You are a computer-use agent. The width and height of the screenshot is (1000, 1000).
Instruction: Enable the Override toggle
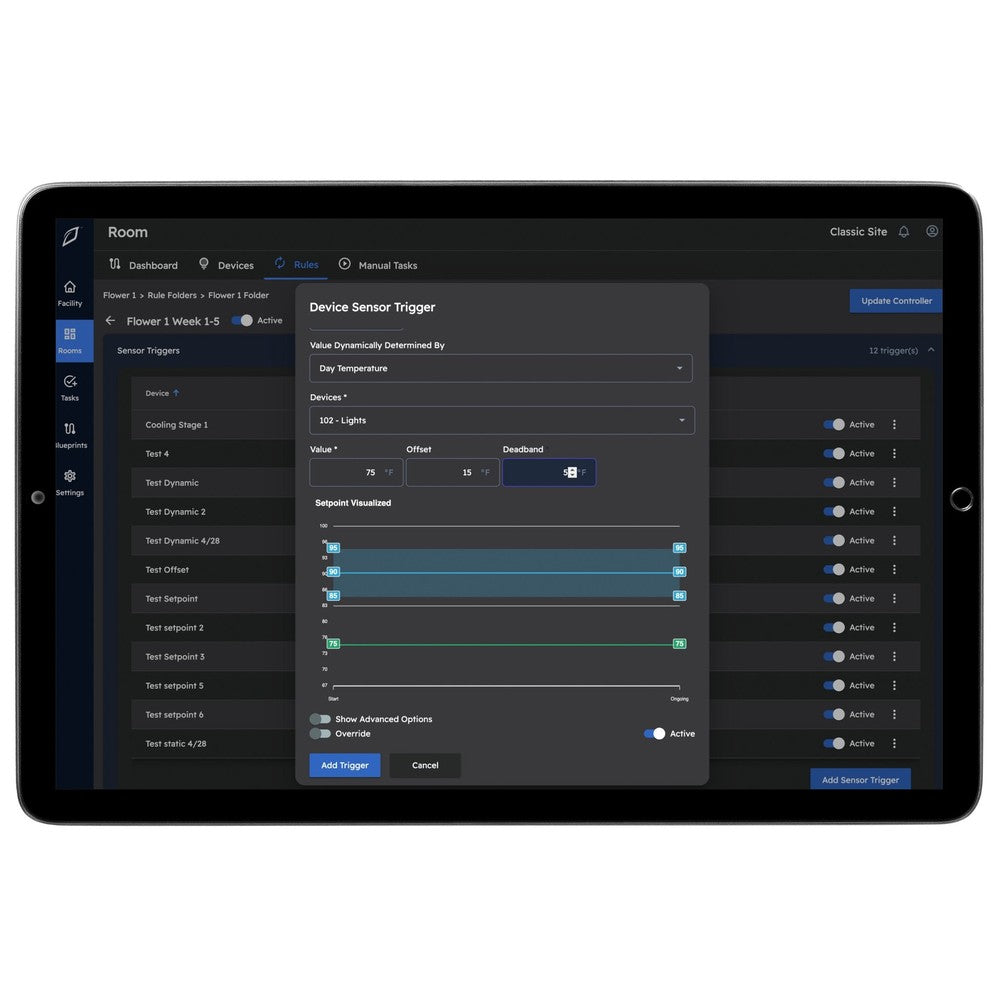click(320, 734)
